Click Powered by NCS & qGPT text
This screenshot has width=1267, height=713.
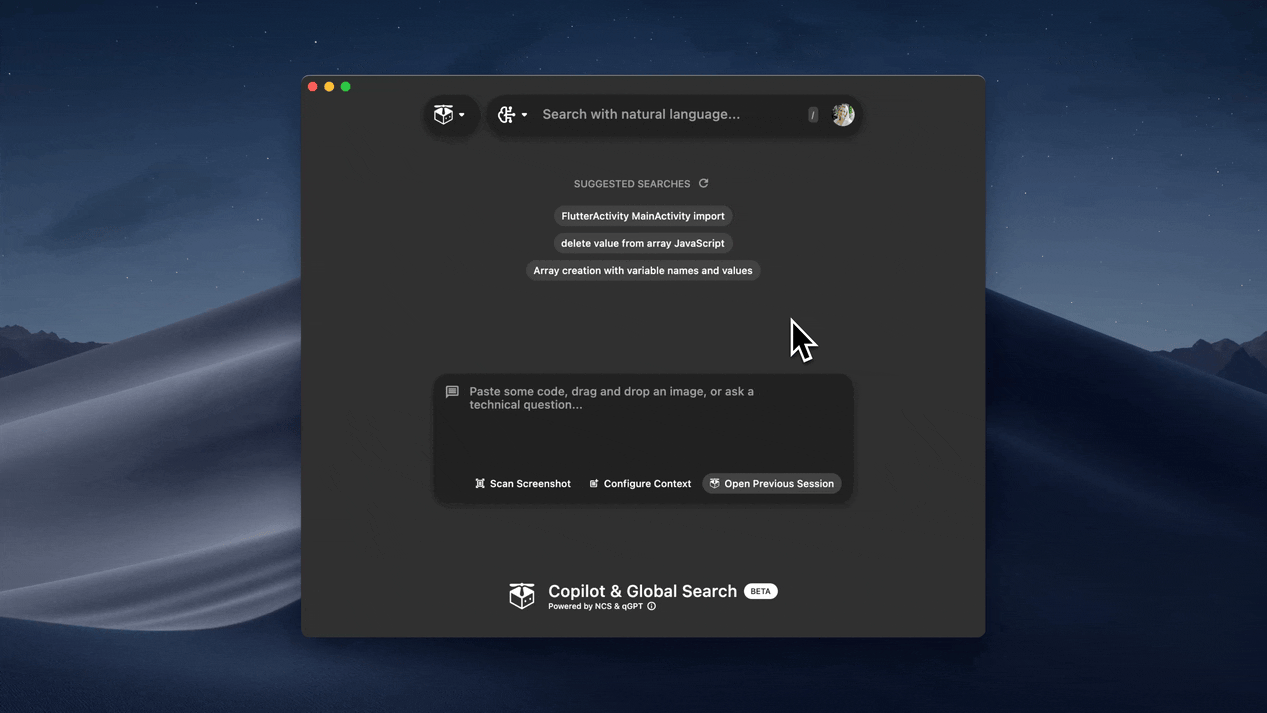coord(596,606)
